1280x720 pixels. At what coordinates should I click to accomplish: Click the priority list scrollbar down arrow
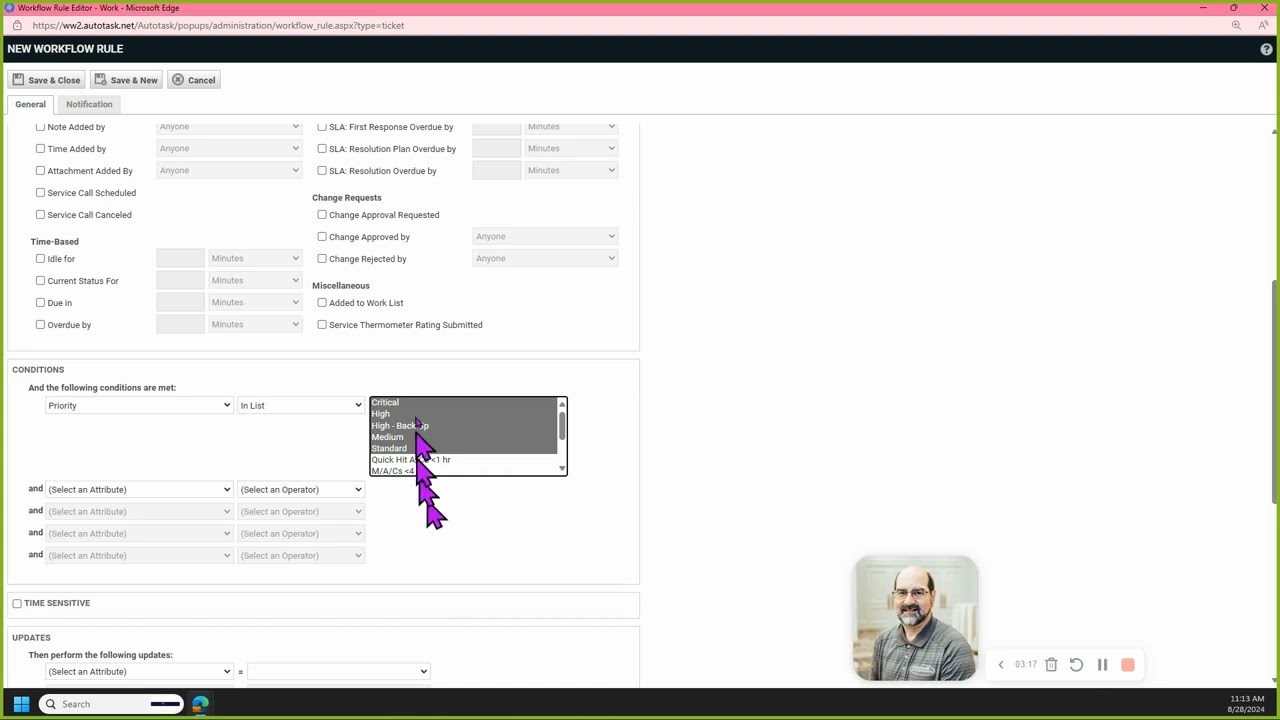pos(562,469)
